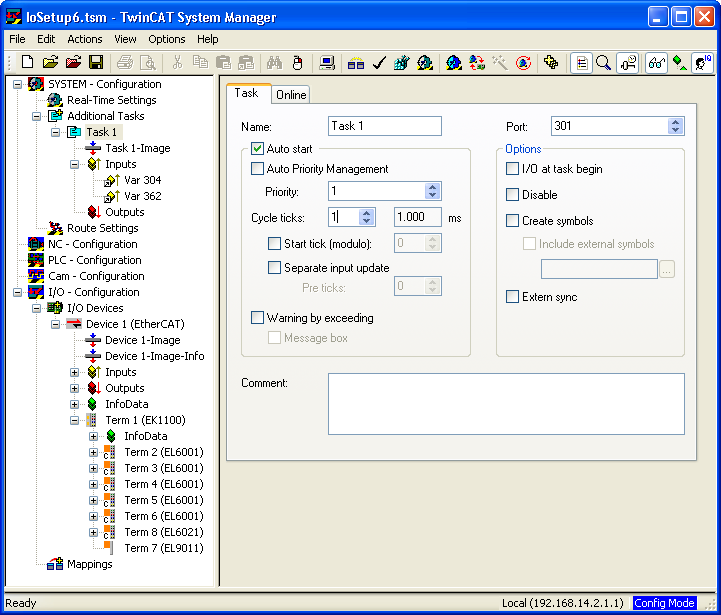Collapse SYSTEM - Configuration tree node

(x=17, y=84)
